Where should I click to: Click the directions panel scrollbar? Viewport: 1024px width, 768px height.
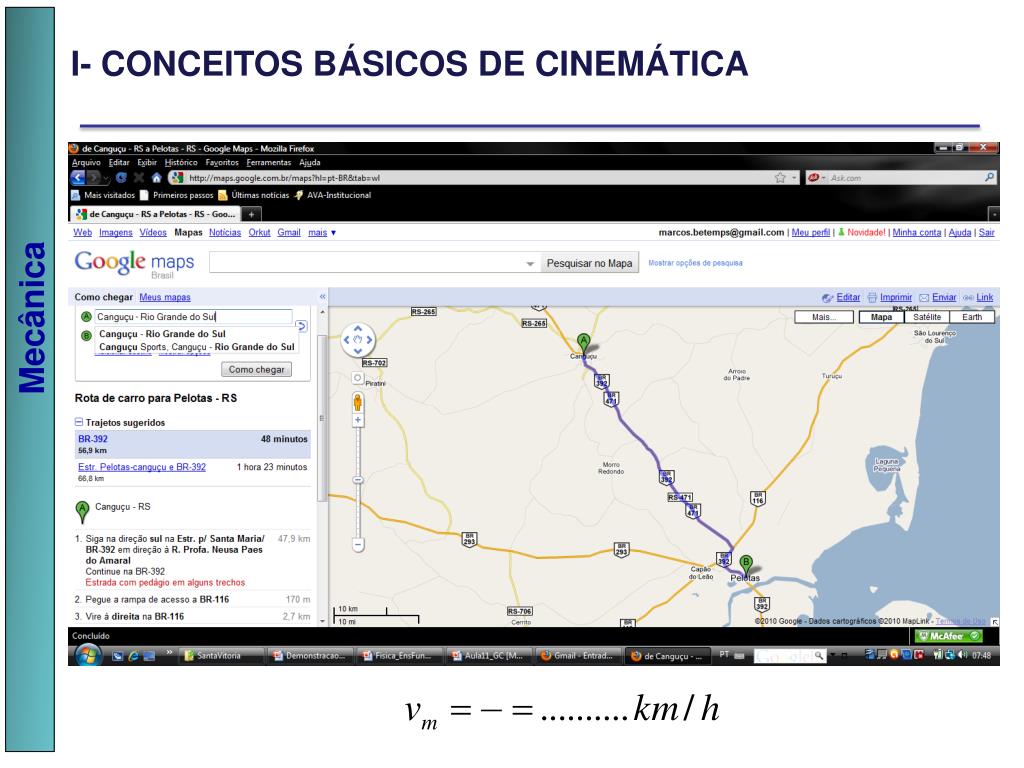click(x=321, y=418)
